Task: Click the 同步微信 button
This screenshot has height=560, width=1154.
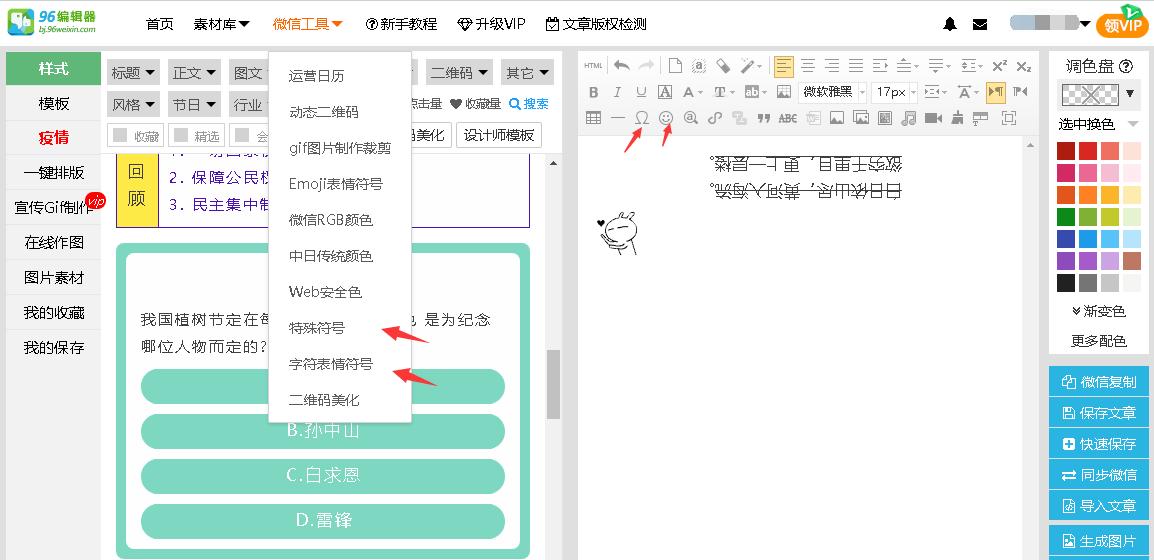Action: click(1099, 475)
